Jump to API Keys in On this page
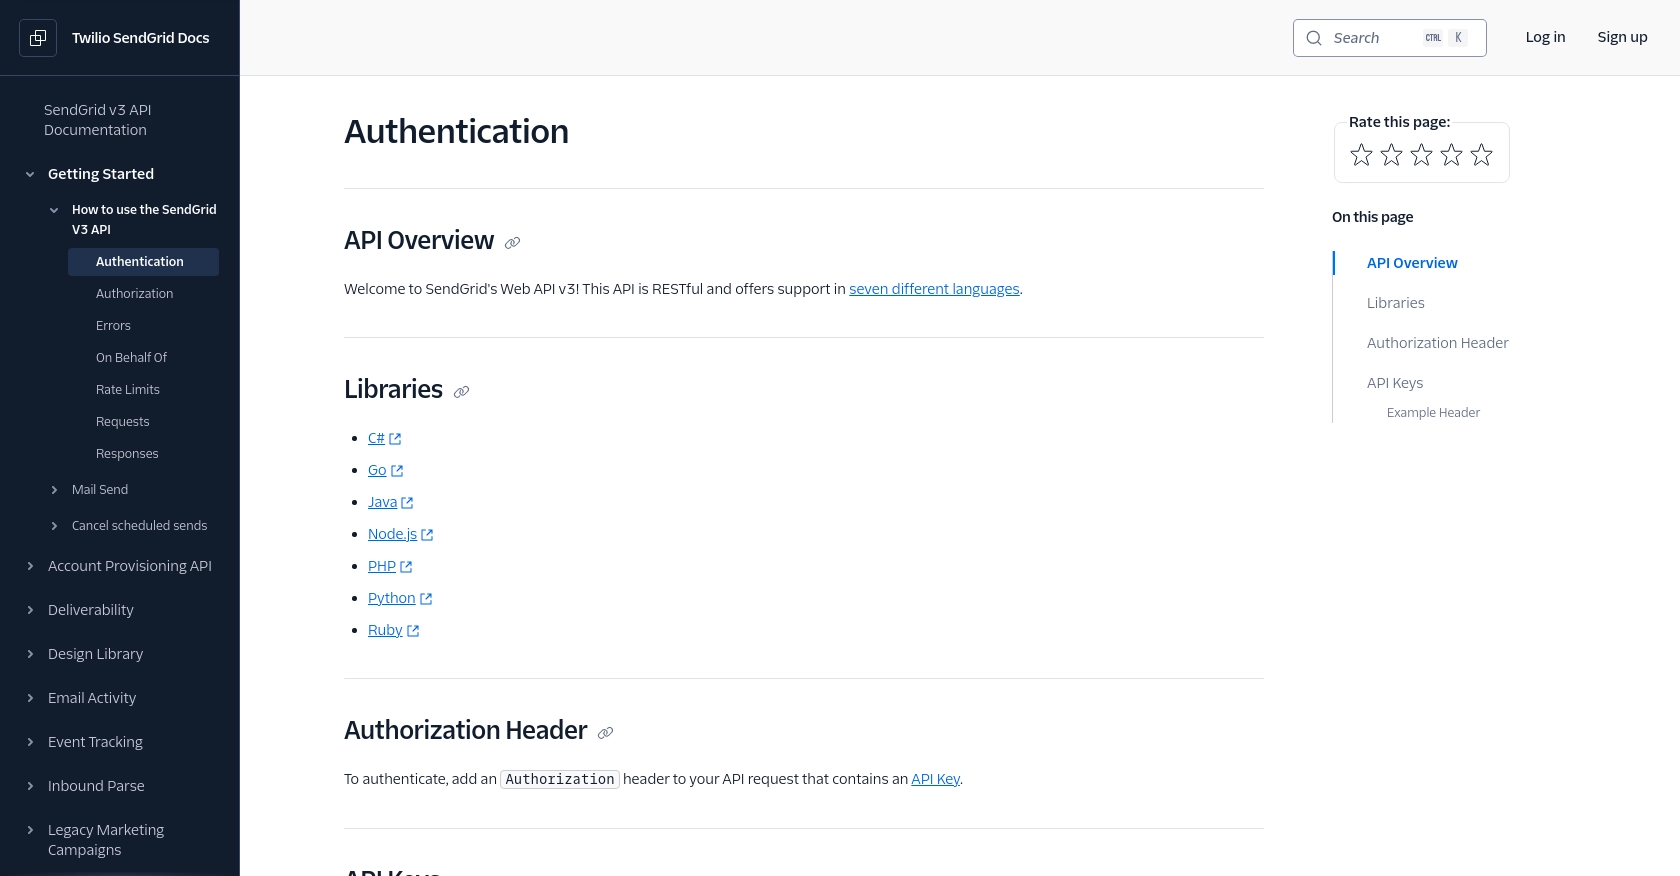Viewport: 1680px width, 876px height. (x=1394, y=383)
